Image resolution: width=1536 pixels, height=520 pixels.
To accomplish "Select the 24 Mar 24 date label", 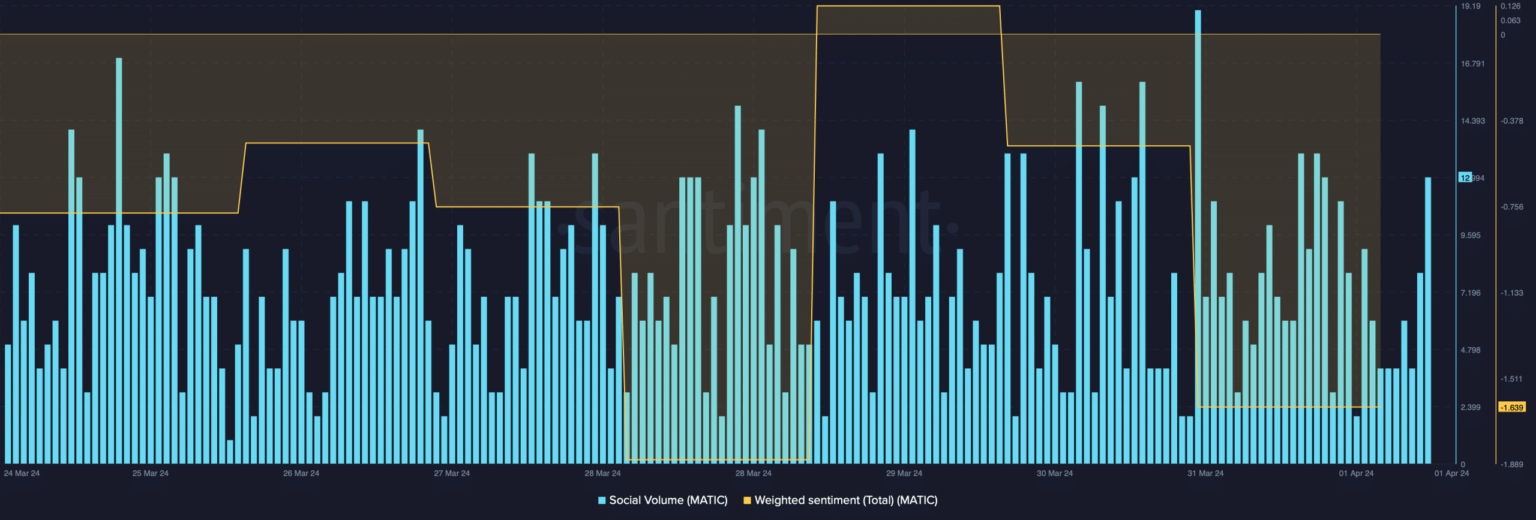I will tap(22, 473).
